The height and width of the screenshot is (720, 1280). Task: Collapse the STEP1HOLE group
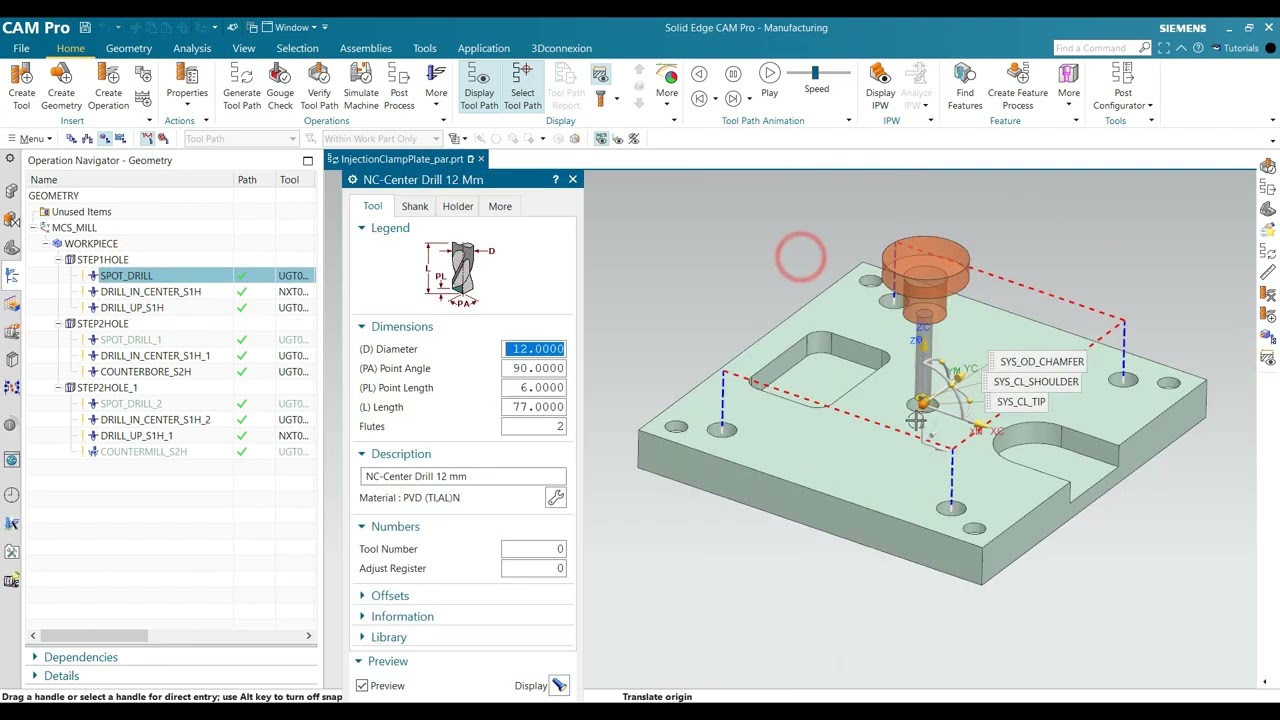[x=59, y=260]
